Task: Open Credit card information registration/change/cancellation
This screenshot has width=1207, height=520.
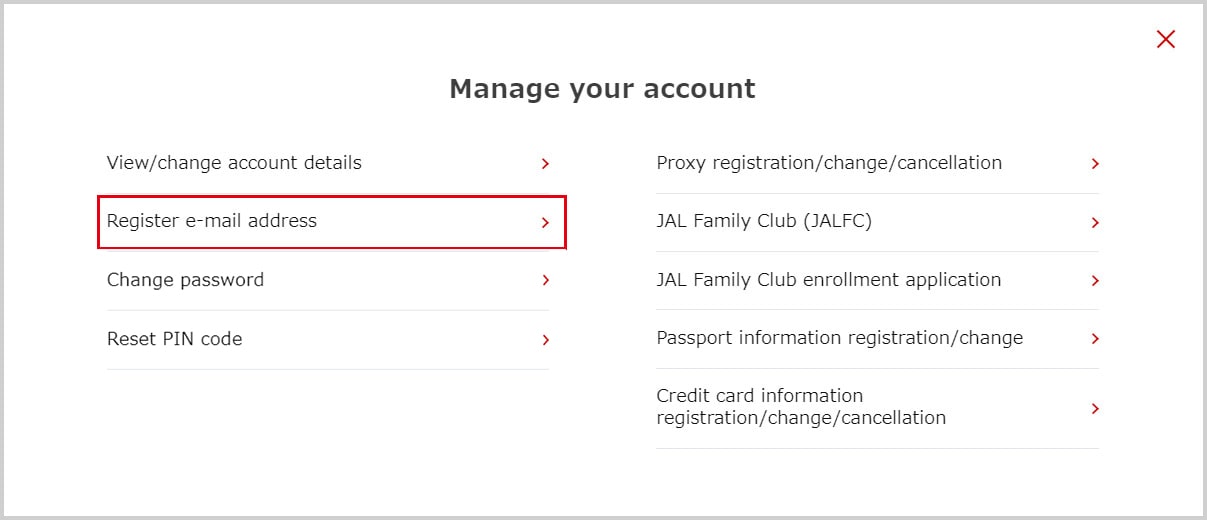Action: [x=800, y=407]
